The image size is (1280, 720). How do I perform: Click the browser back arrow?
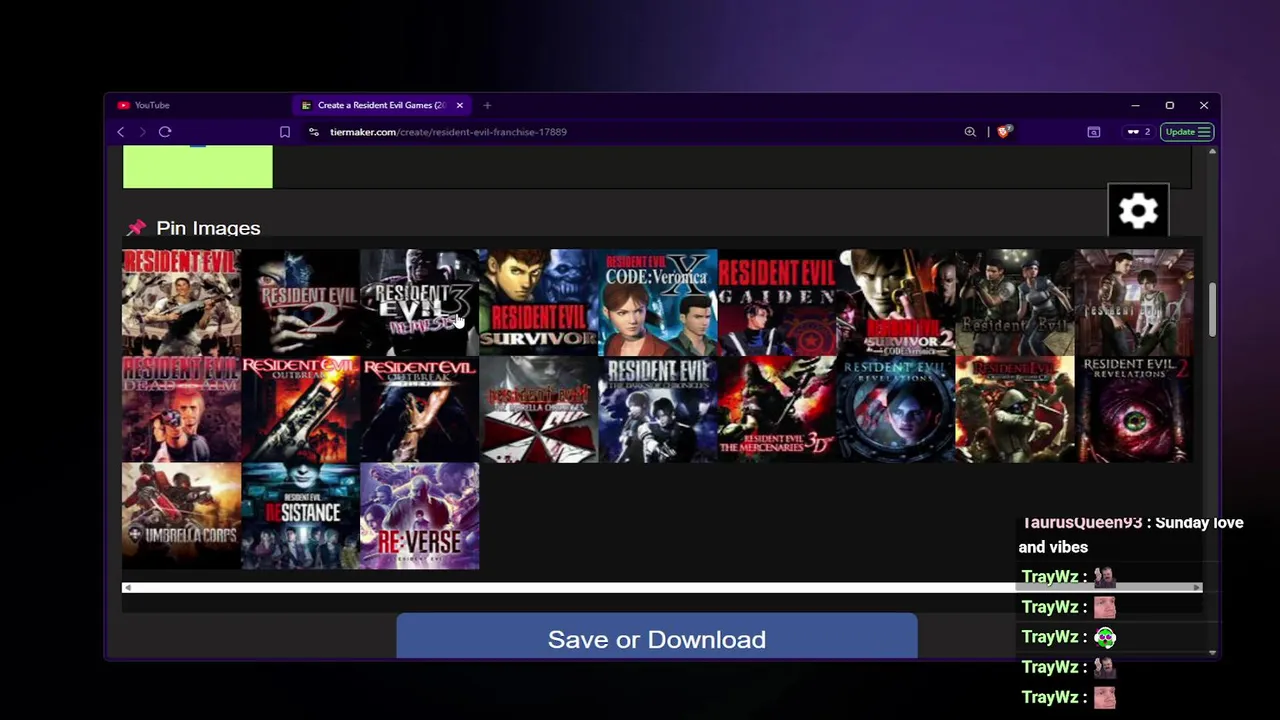(121, 132)
